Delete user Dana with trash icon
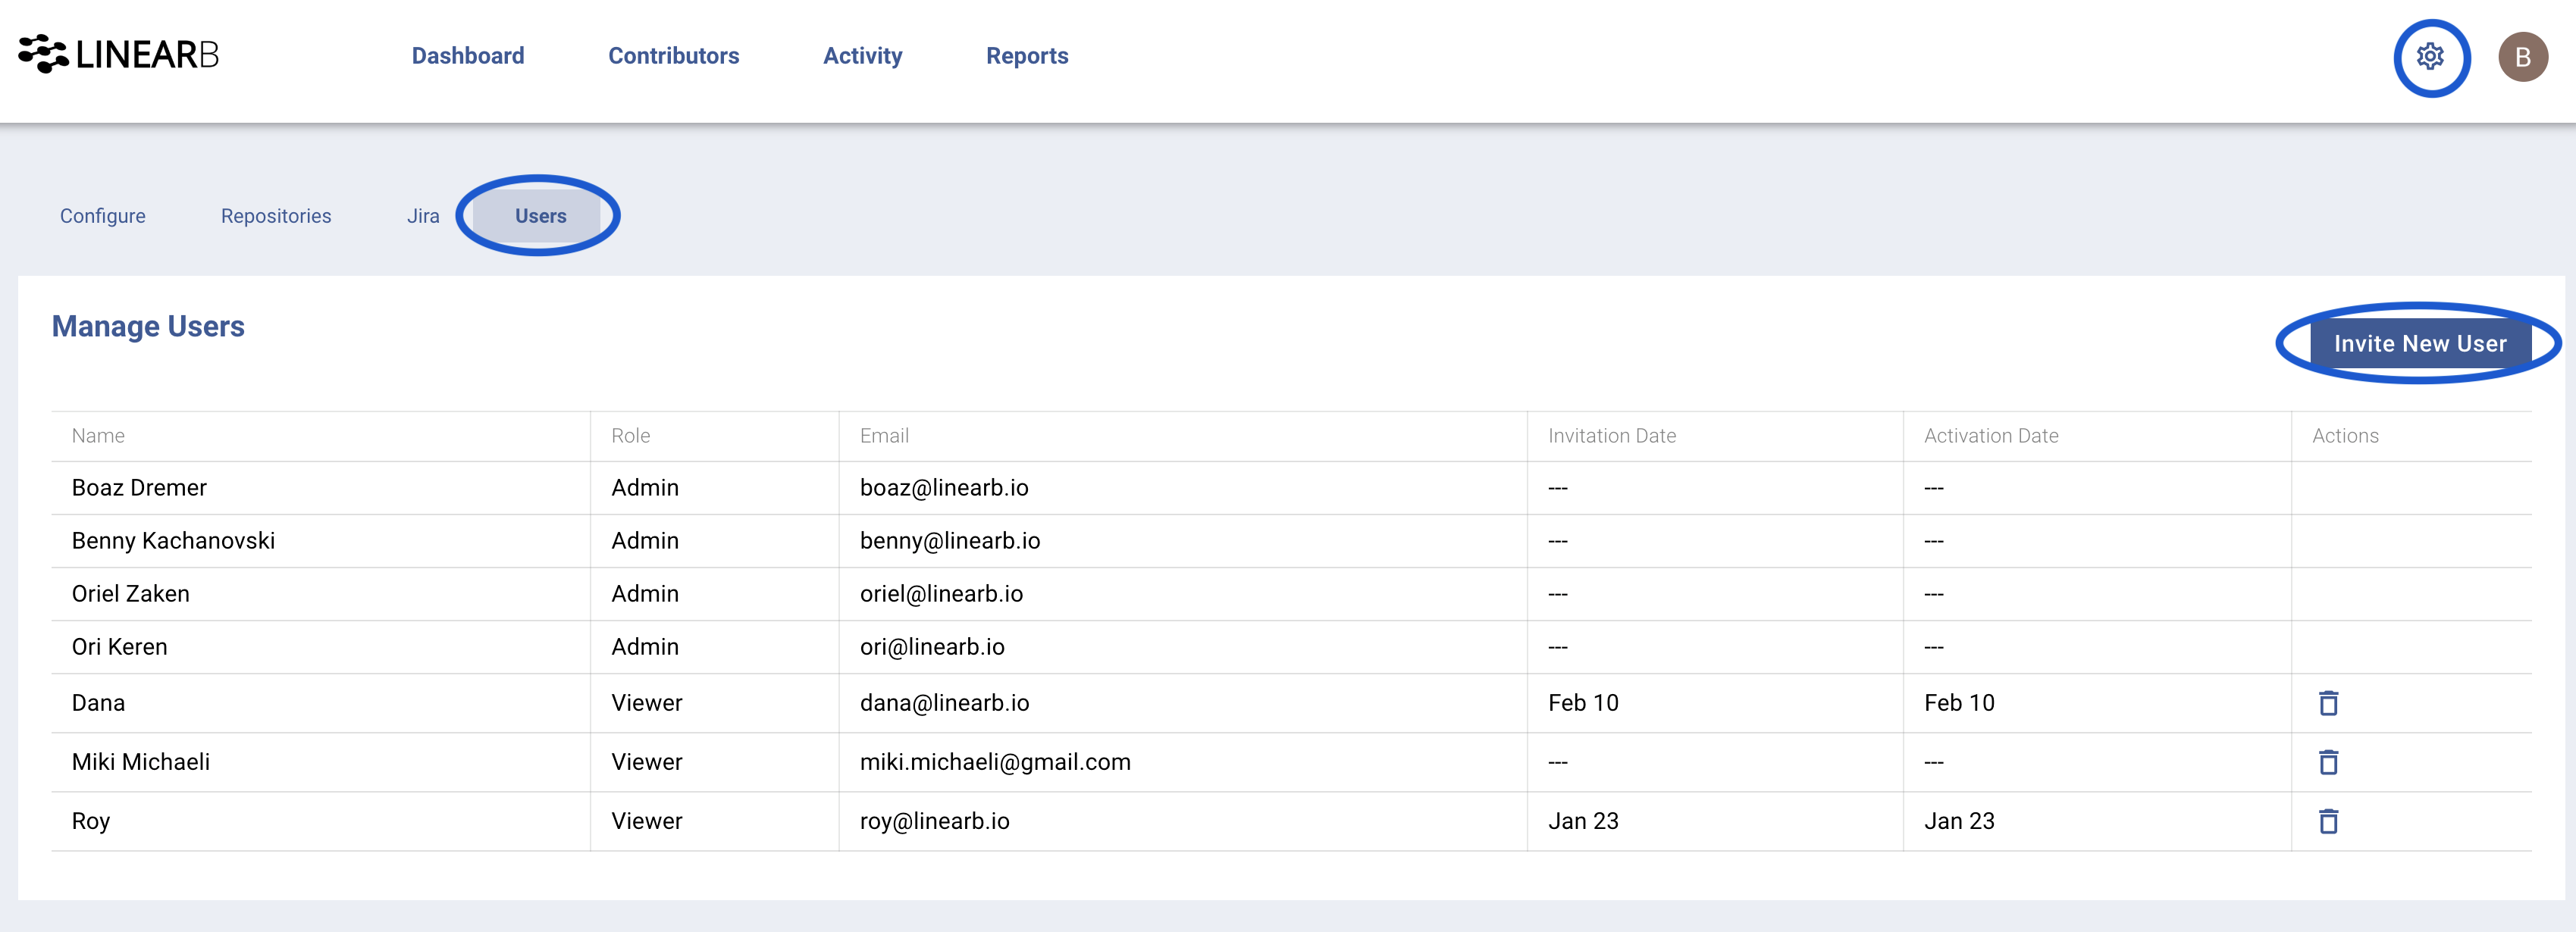This screenshot has height=932, width=2576. (2328, 703)
